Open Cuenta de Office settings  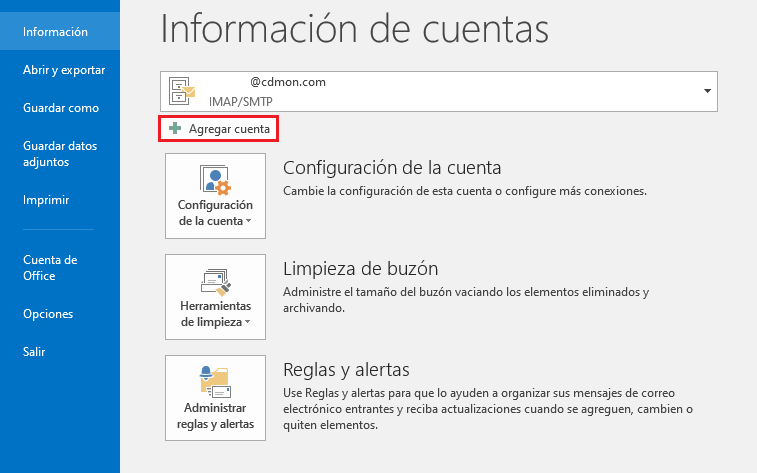coord(50,268)
